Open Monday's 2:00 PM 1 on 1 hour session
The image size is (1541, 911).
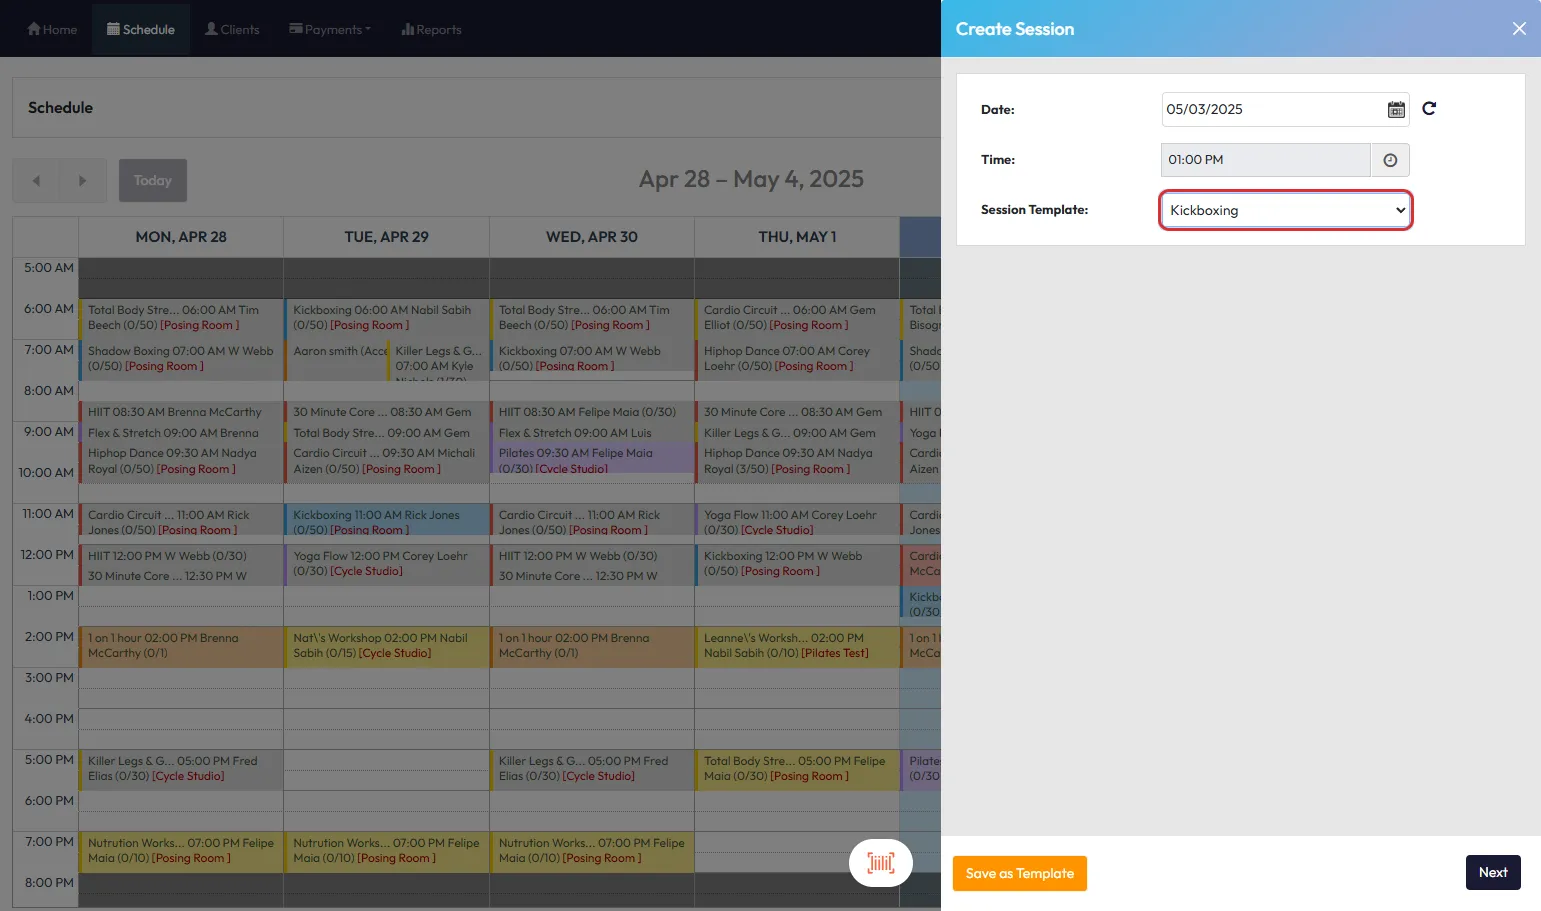click(181, 646)
